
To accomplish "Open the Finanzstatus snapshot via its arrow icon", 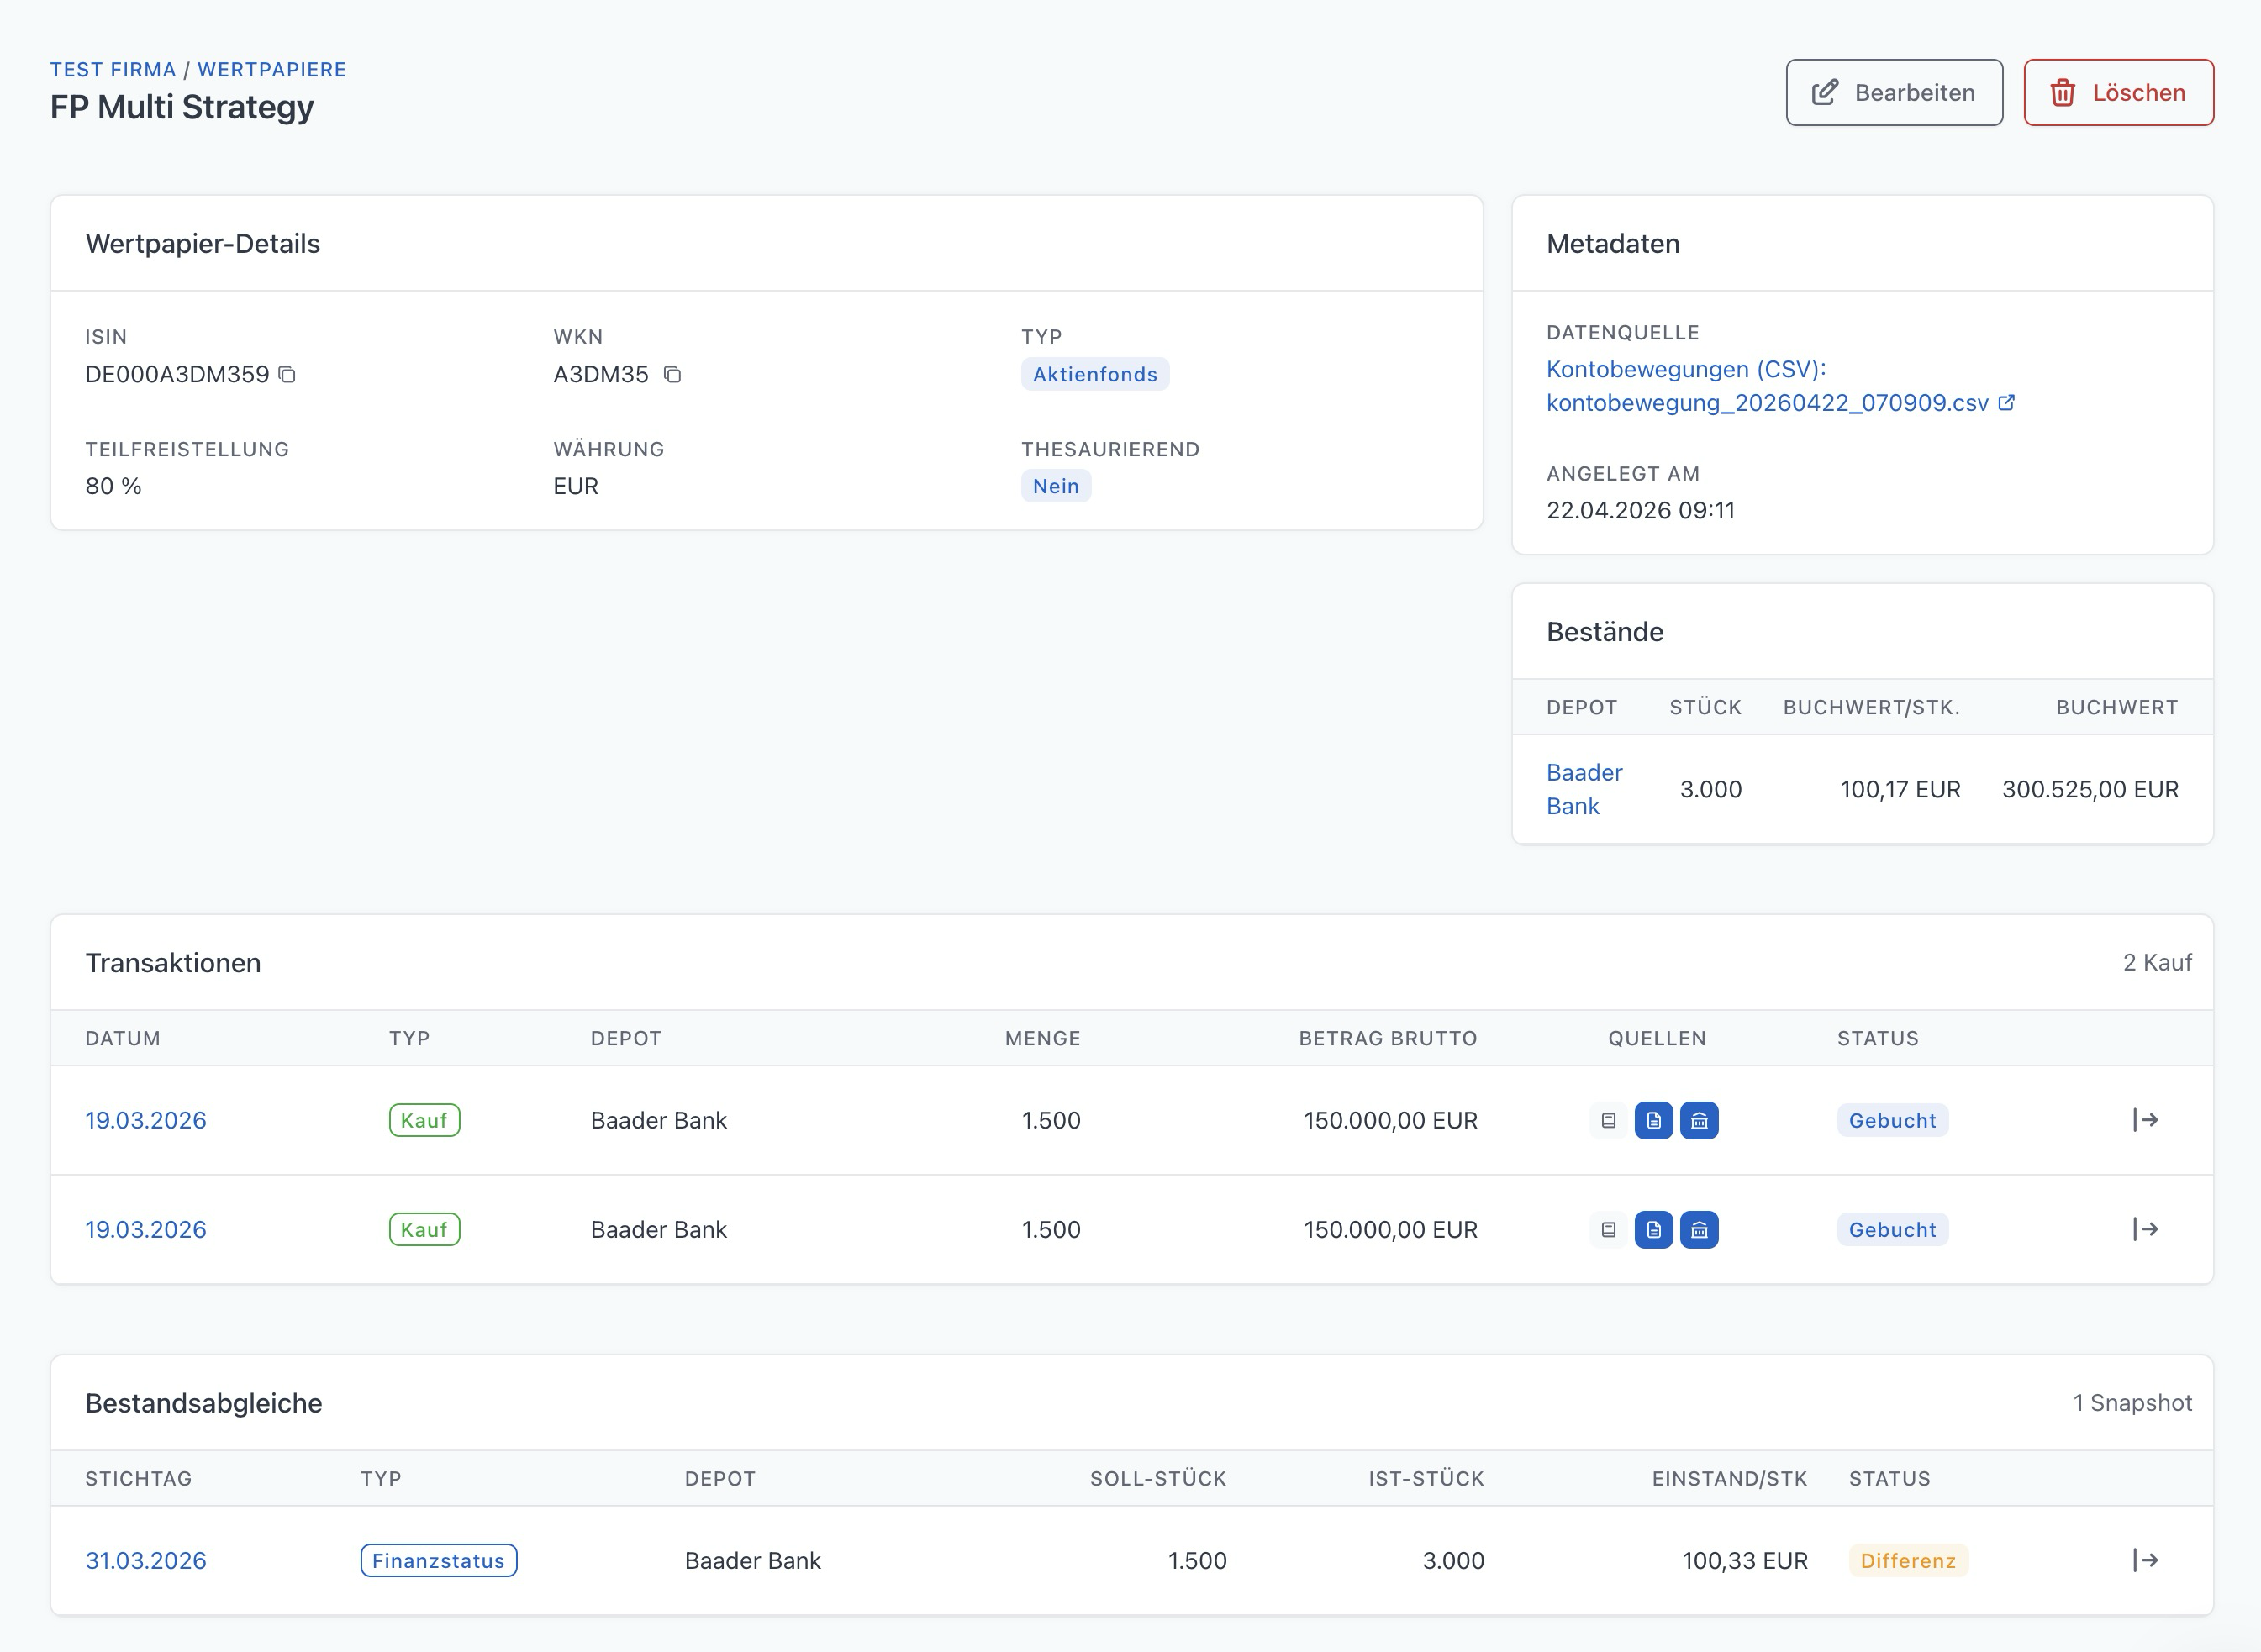I will (x=2145, y=1559).
